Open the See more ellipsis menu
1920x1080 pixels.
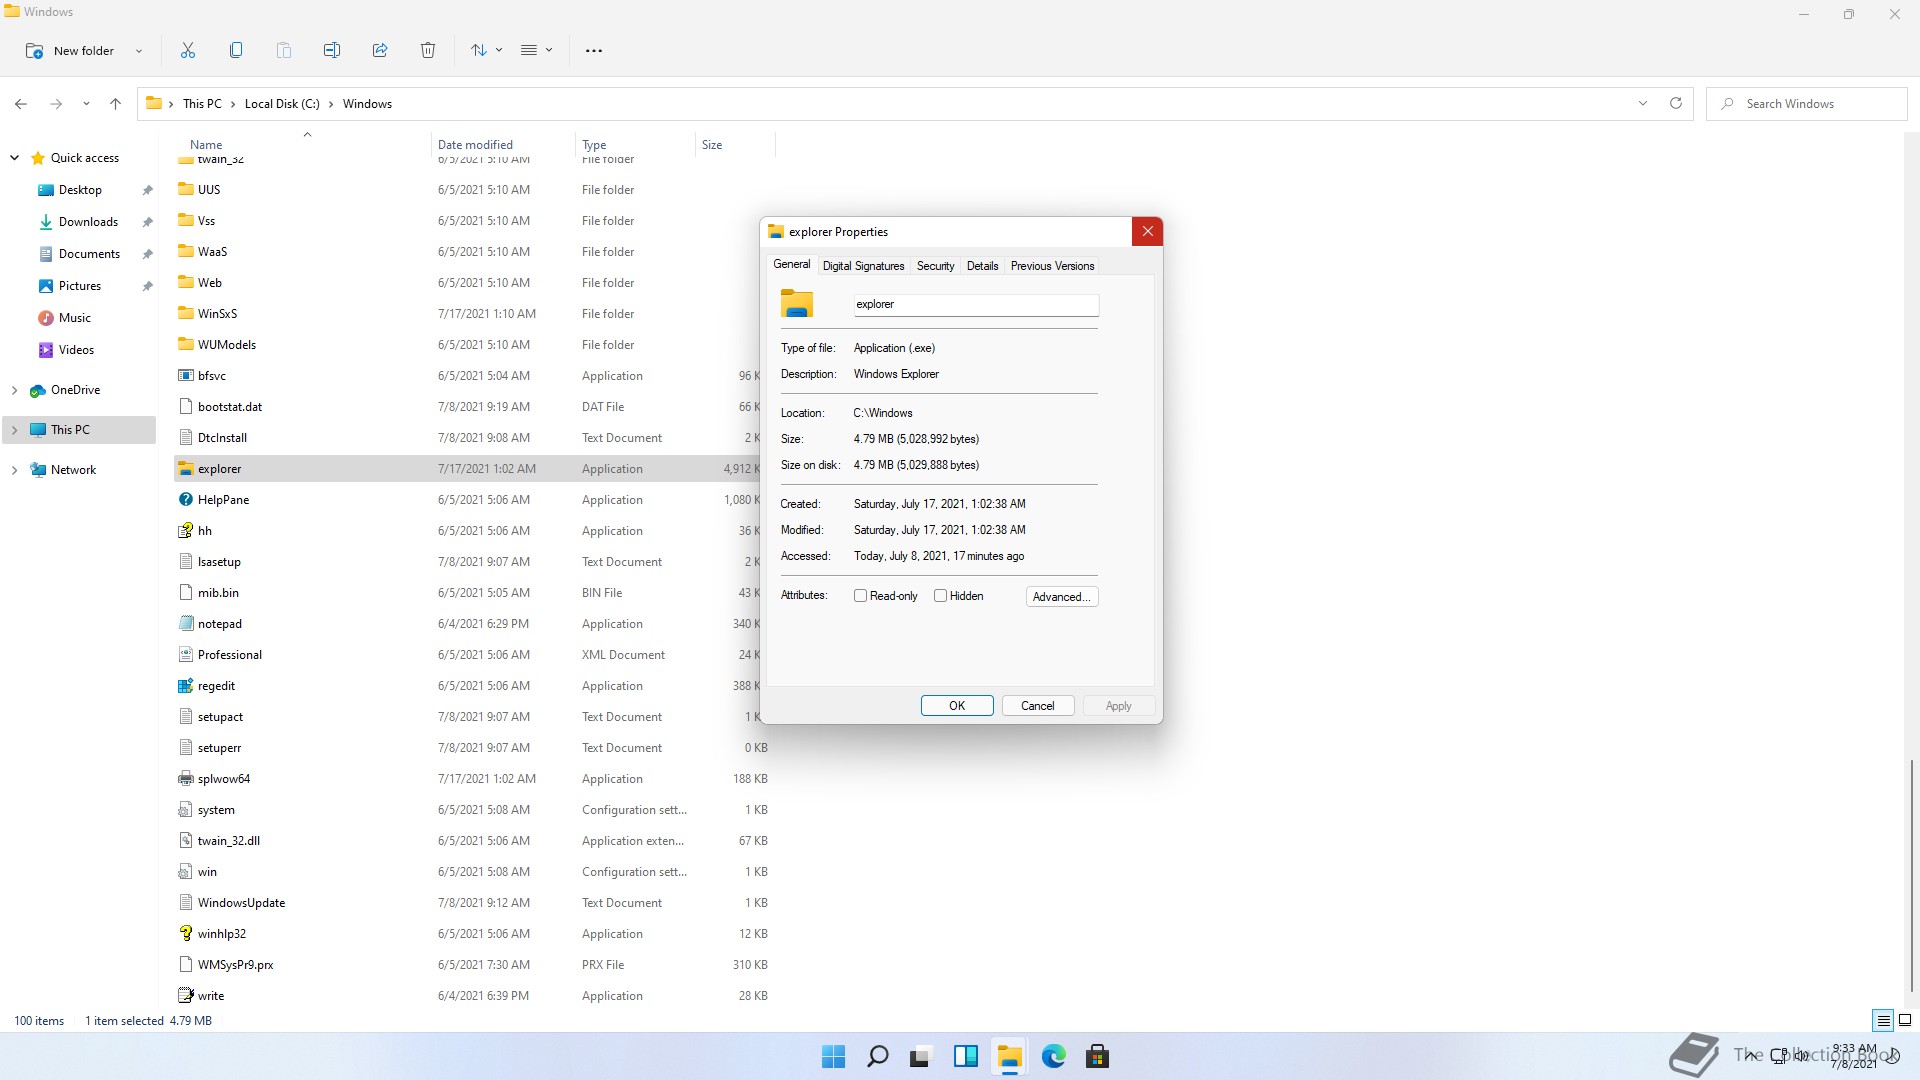(x=594, y=50)
